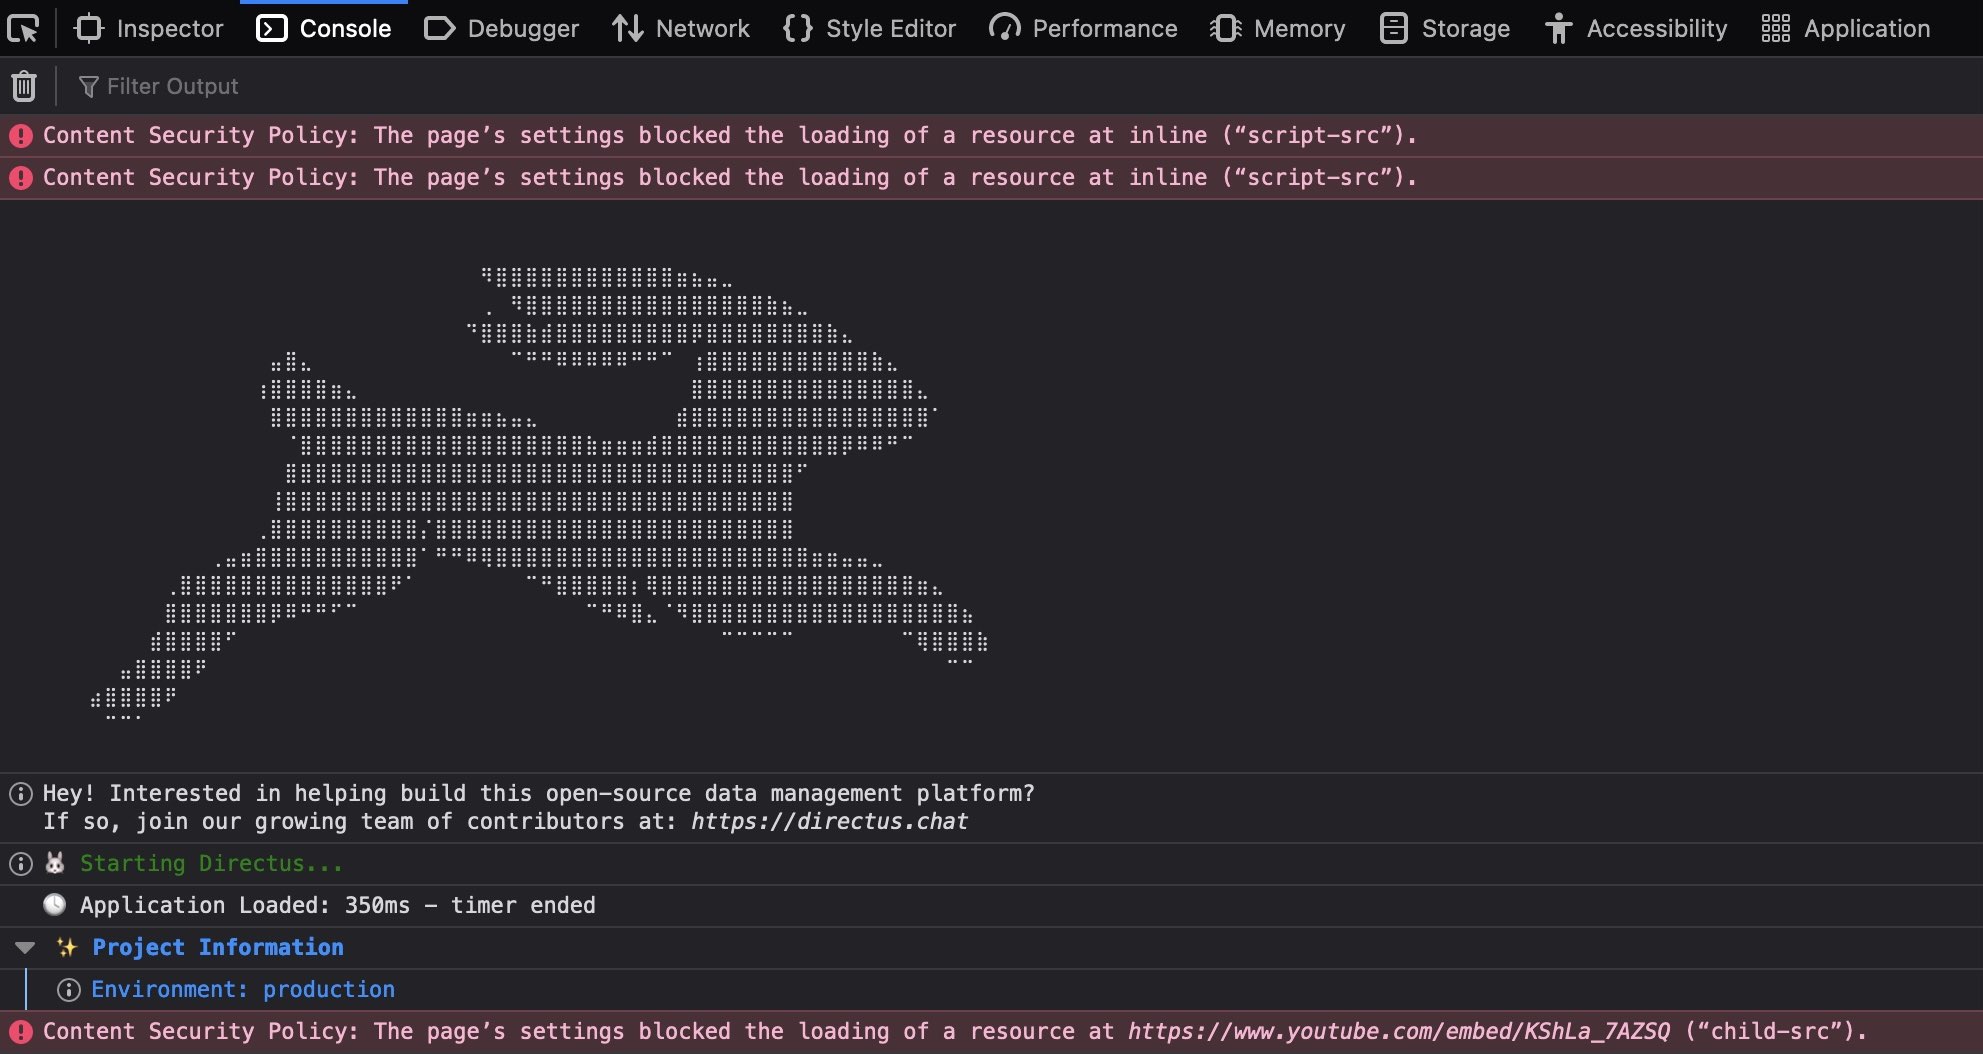Open the https://directus.chat link
The image size is (1983, 1054).
point(829,822)
